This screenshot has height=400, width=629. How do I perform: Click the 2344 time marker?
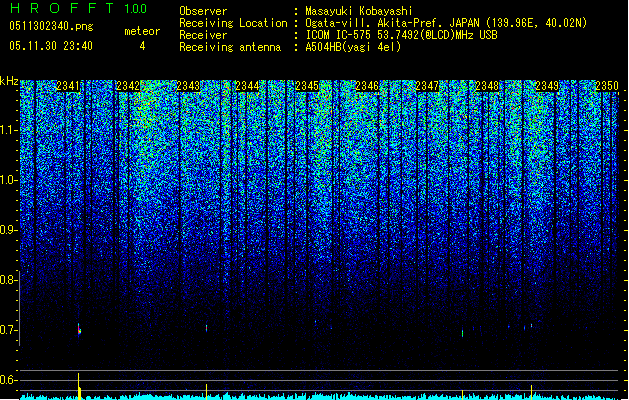pos(248,86)
